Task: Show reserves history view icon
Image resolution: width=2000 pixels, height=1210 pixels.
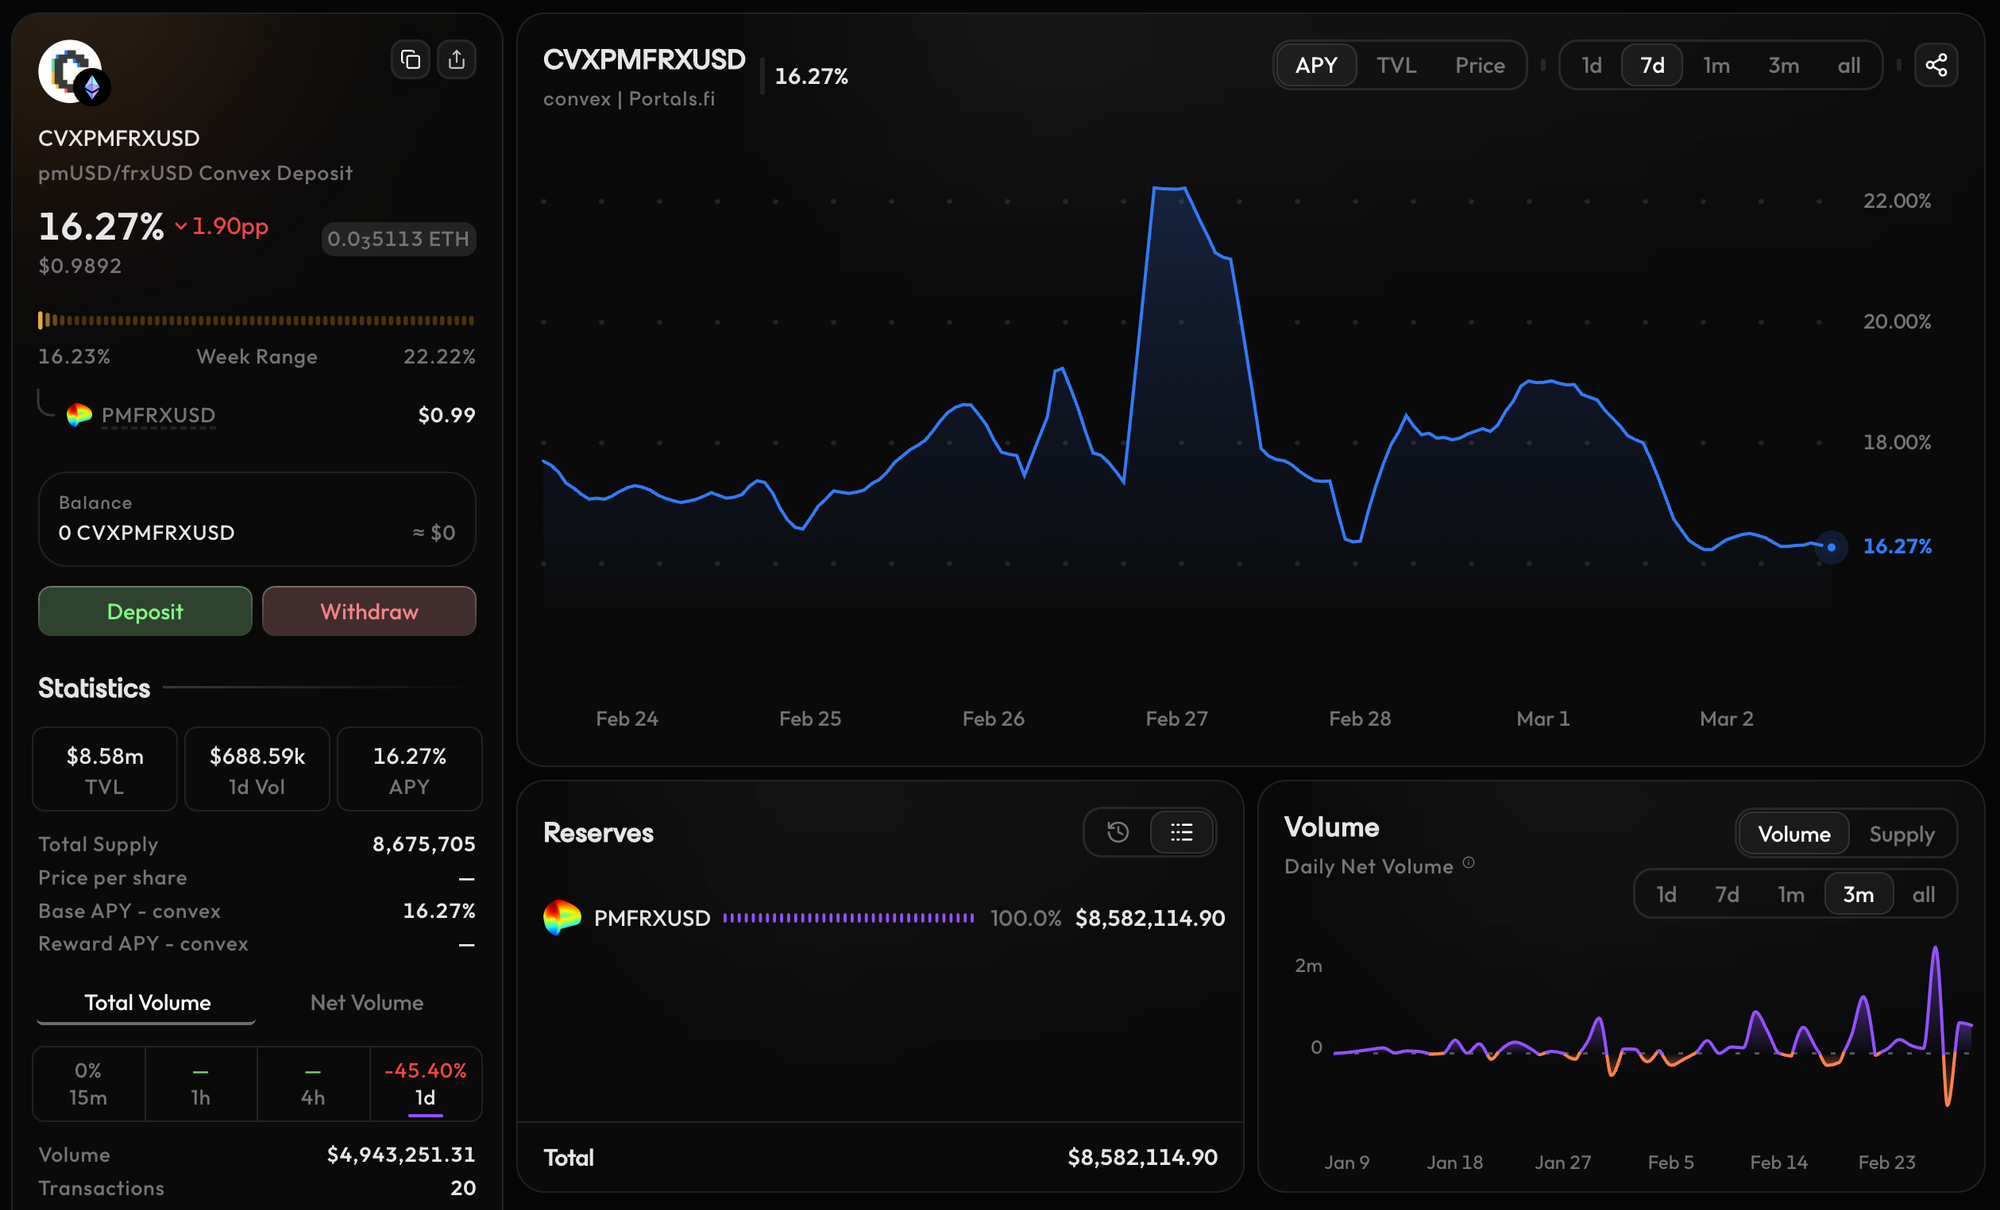Action: 1118,832
